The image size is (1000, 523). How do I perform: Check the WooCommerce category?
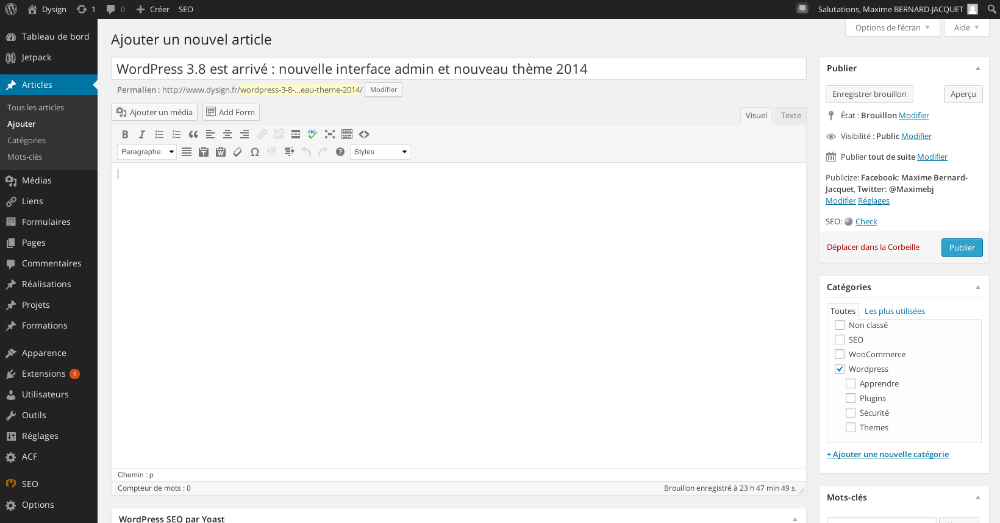click(840, 354)
